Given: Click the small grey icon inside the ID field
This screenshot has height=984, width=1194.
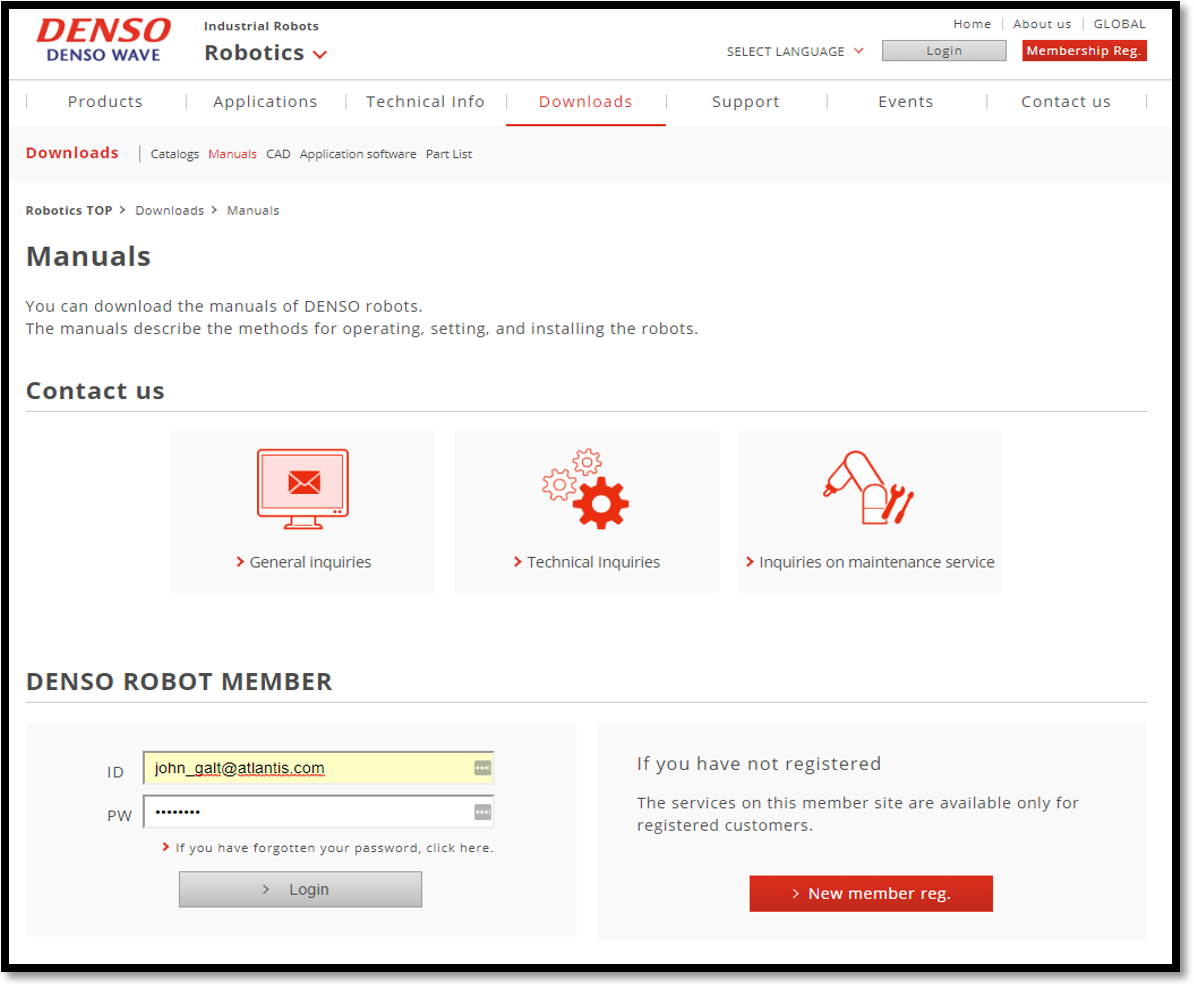Looking at the screenshot, I should [483, 767].
